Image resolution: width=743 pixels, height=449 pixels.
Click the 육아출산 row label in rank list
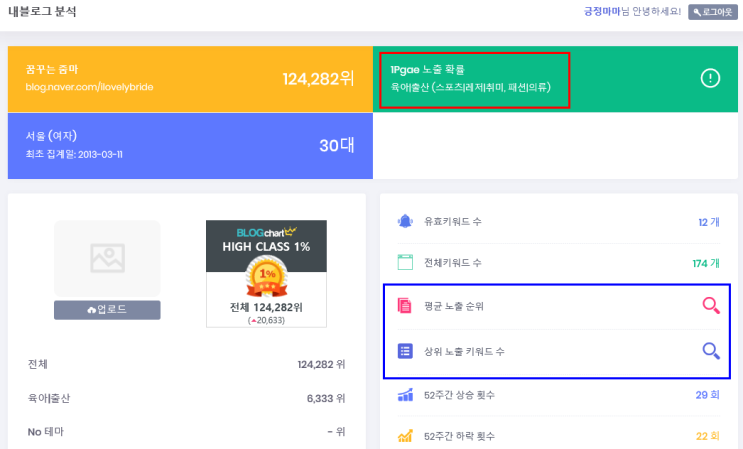point(49,398)
